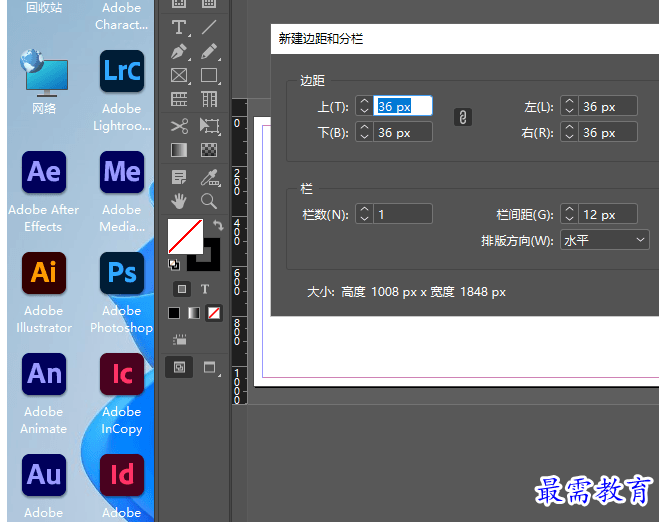Set formatting affects container
Screen dimensions: 659x522
click(x=182, y=289)
